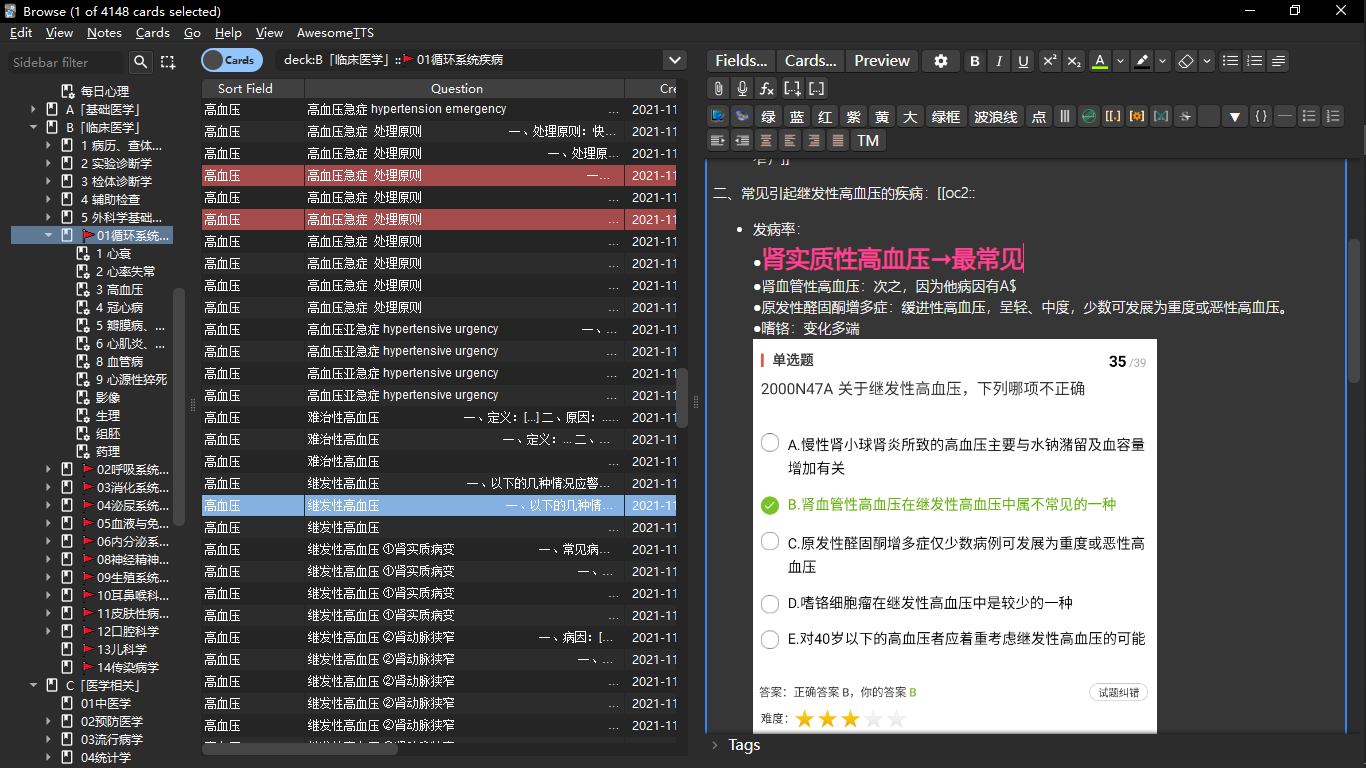The height and width of the screenshot is (768, 1366).
Task: Toggle bold formatting in editor
Action: pos(975,61)
